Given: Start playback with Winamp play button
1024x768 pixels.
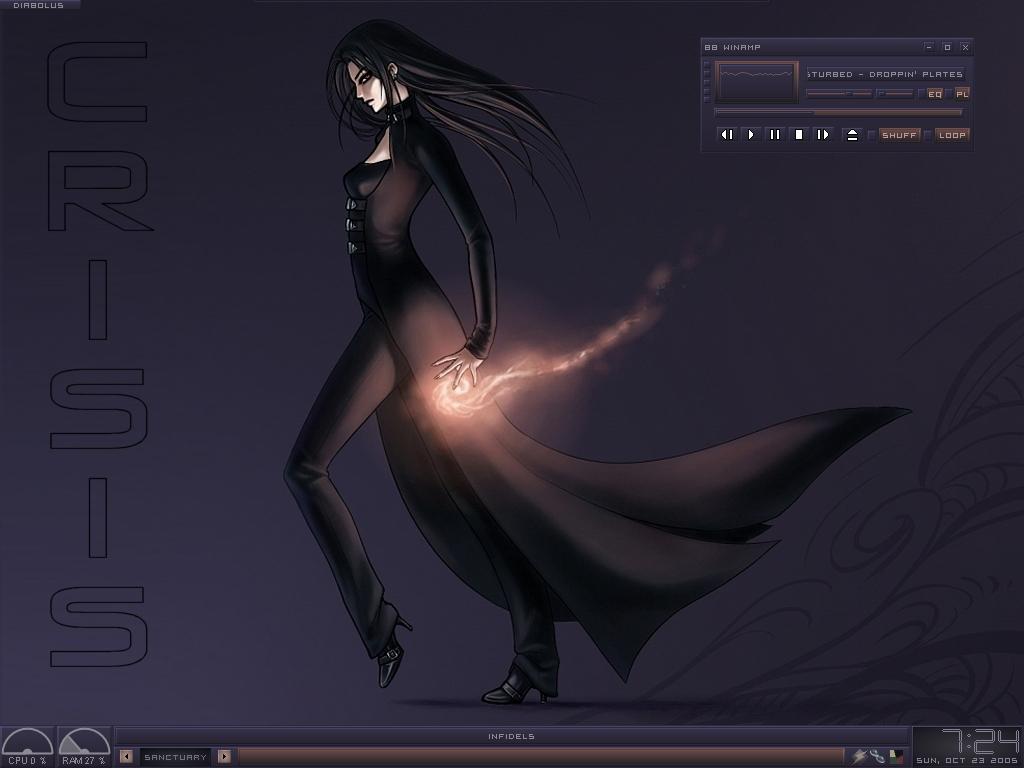Looking at the screenshot, I should (x=750, y=135).
